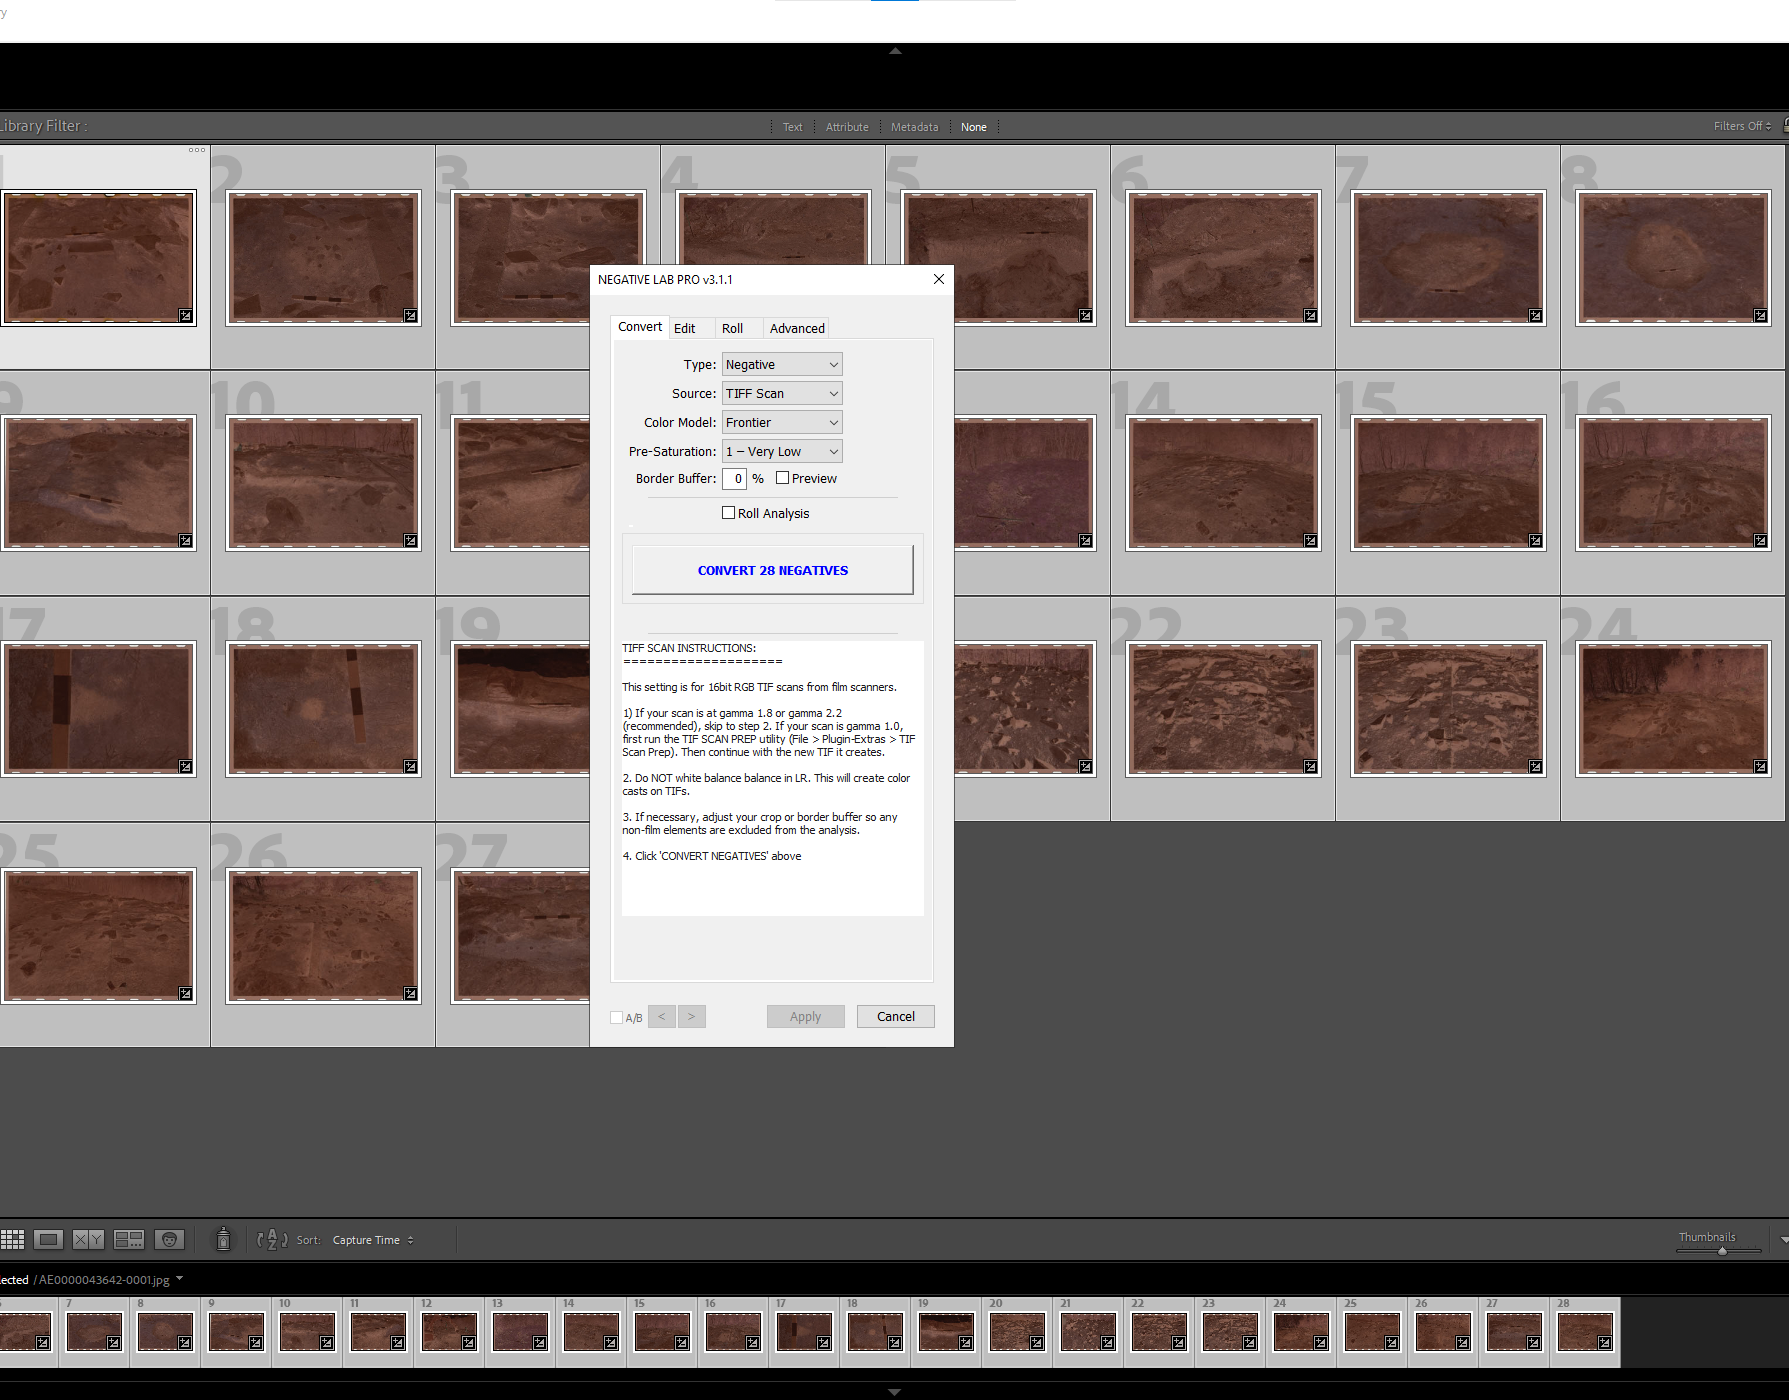This screenshot has width=1789, height=1400.
Task: Switch to Loupe view icon
Action: (48, 1240)
